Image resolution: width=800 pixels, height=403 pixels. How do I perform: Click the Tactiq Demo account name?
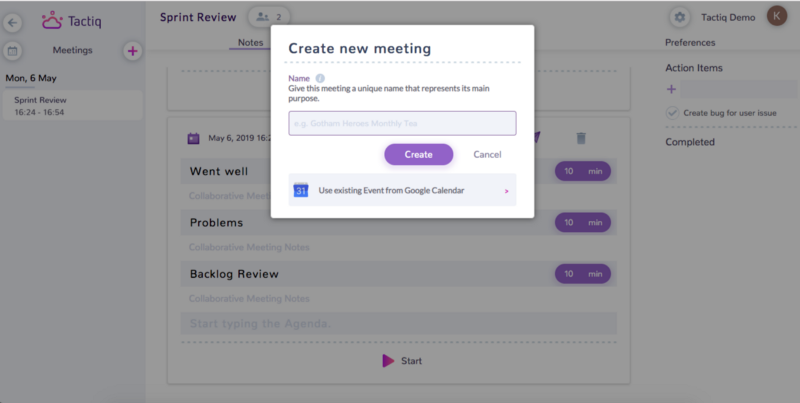coord(728,17)
